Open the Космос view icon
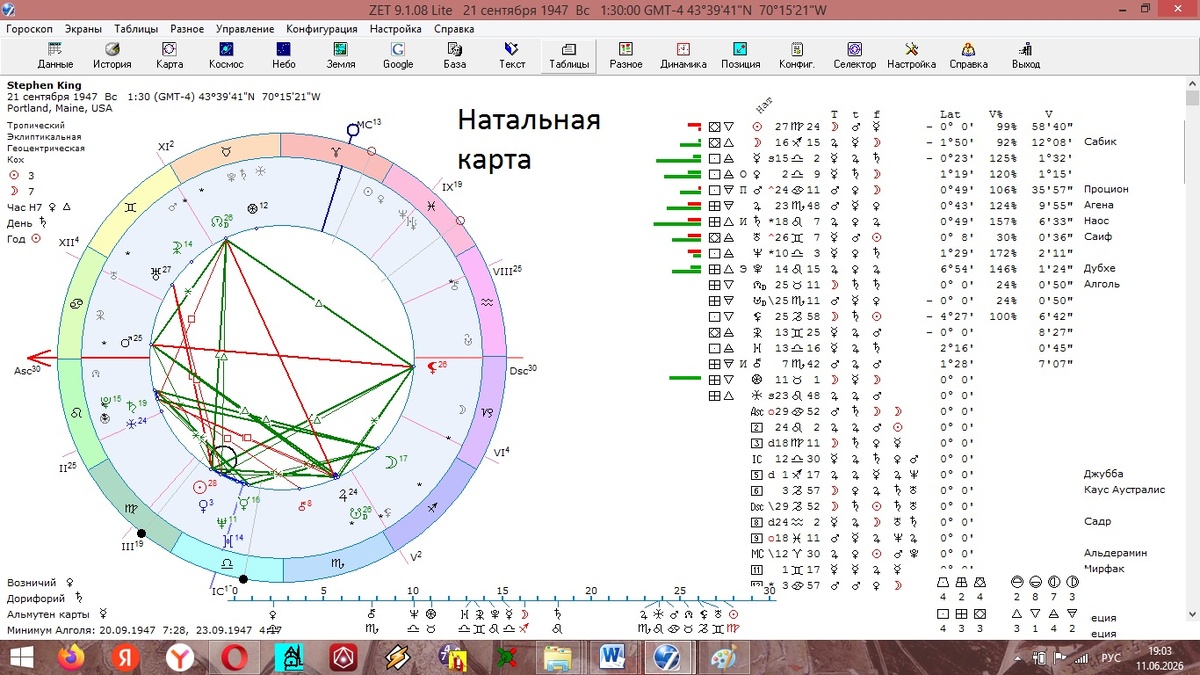 pos(226,55)
